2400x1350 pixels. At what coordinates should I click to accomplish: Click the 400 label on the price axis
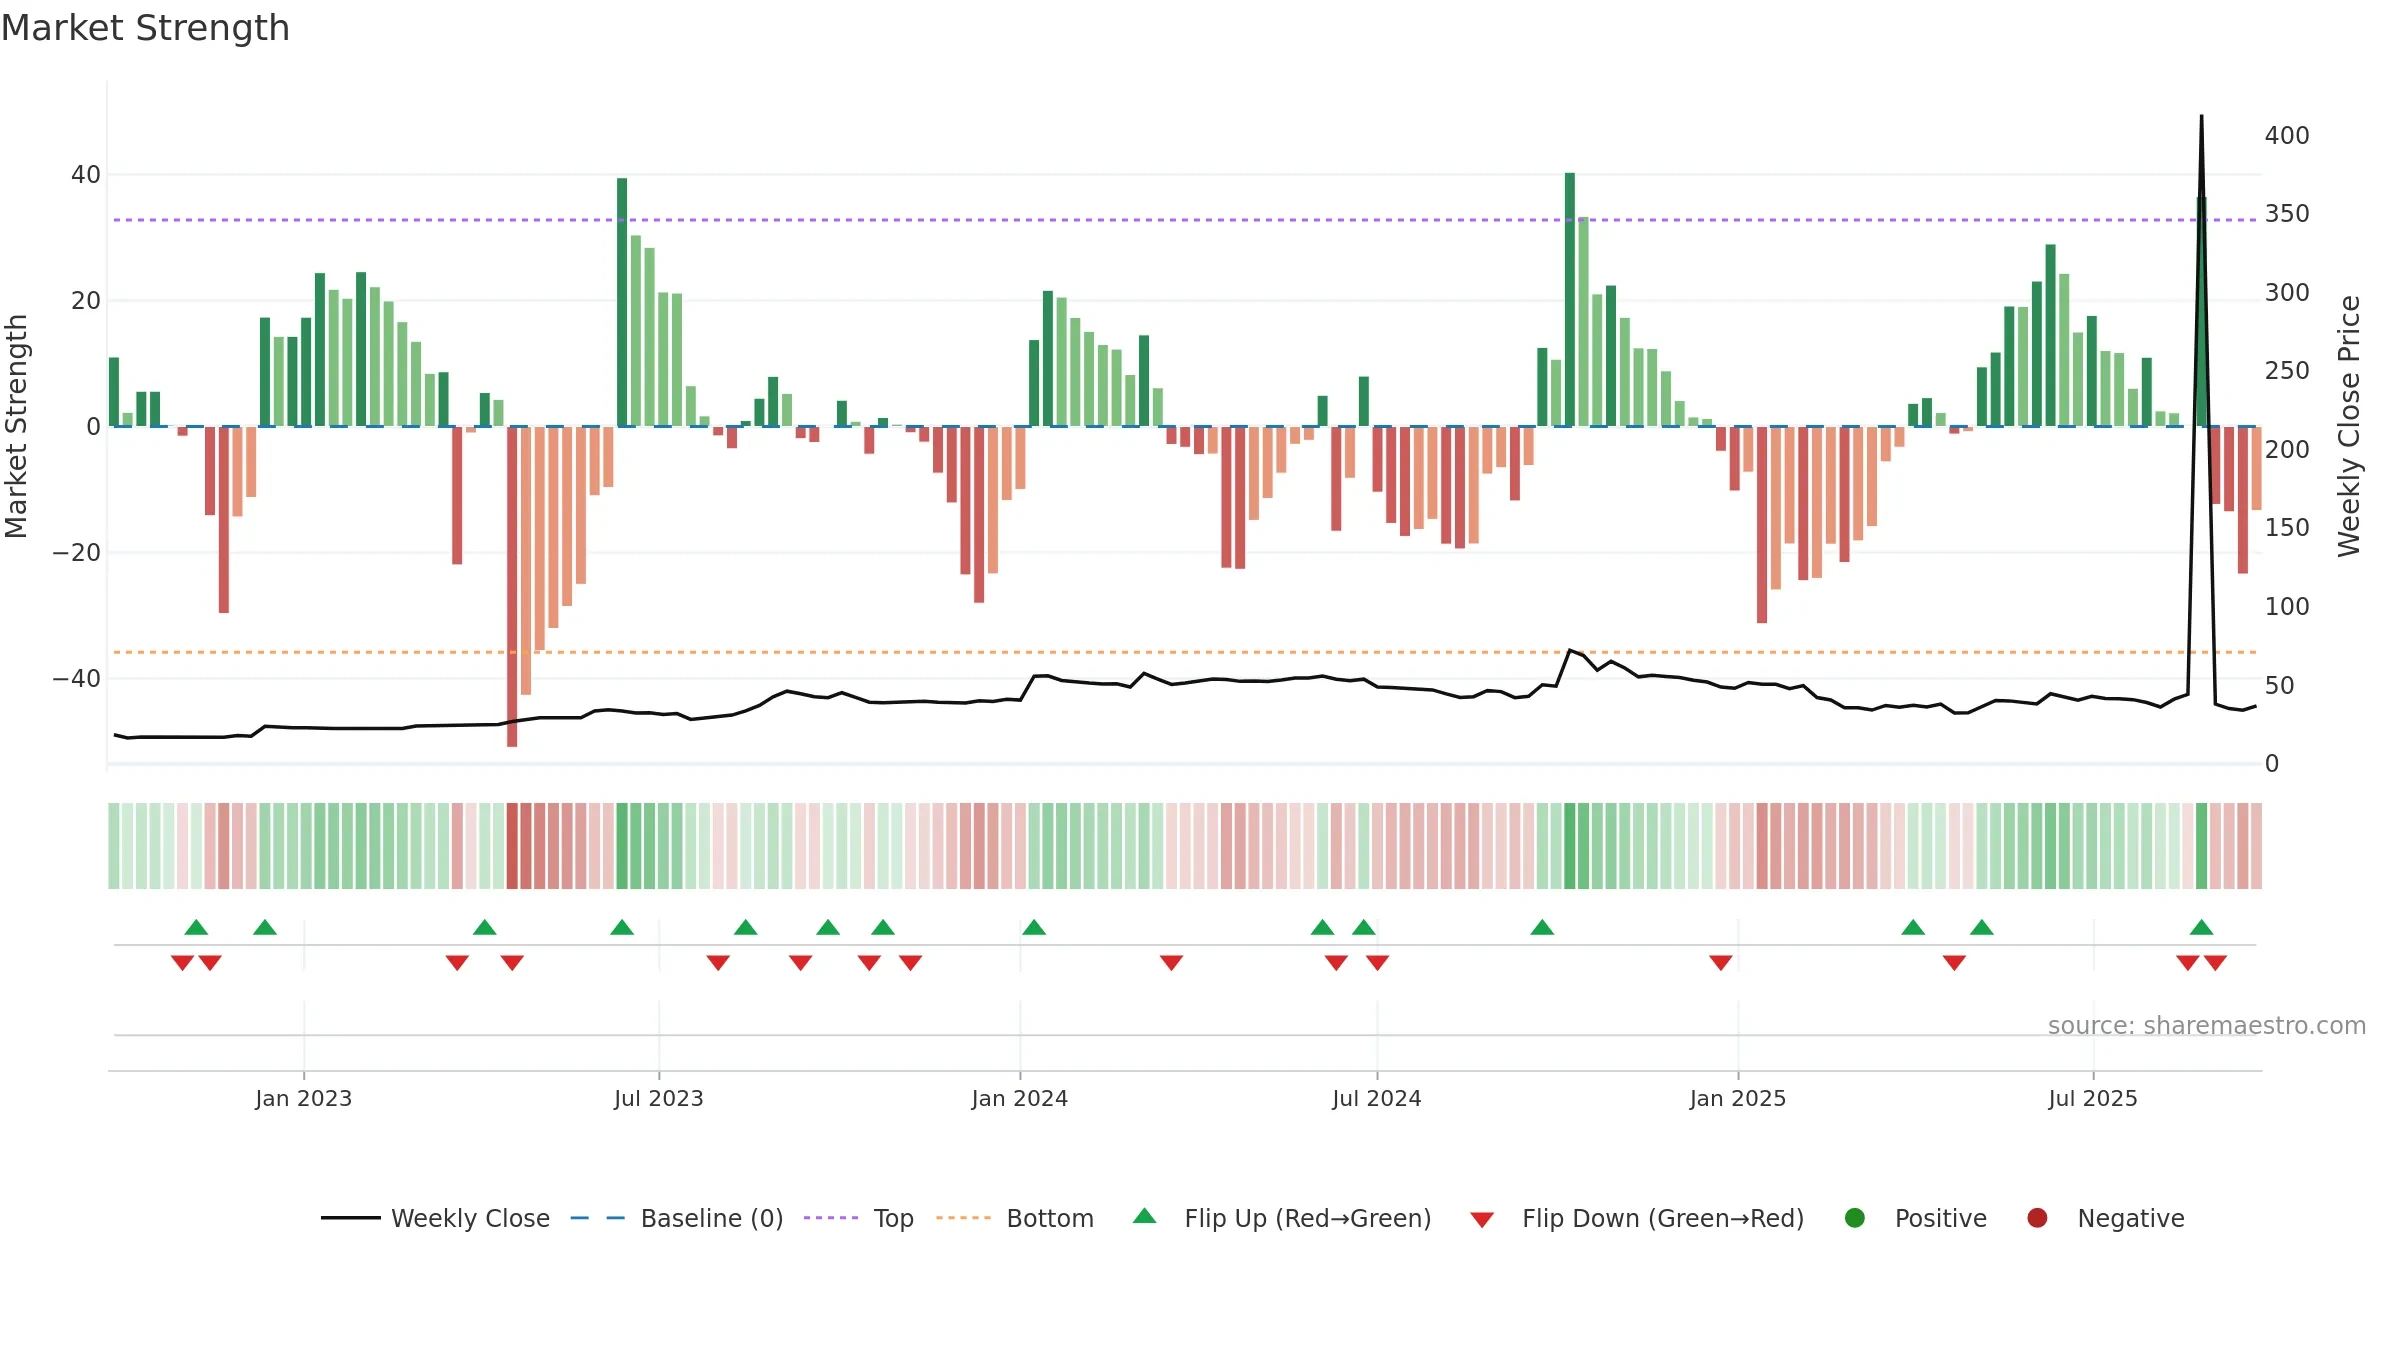click(2287, 135)
